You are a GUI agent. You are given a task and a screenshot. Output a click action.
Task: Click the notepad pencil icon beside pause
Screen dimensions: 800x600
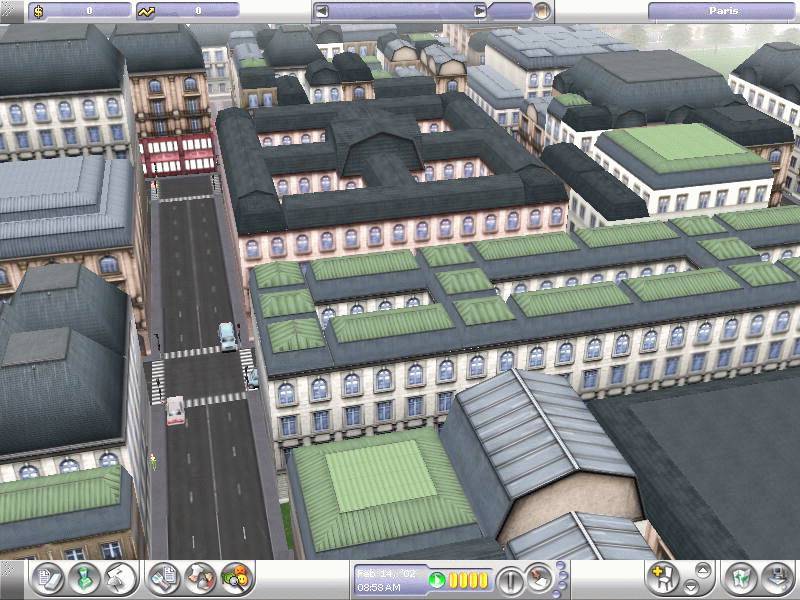539,579
